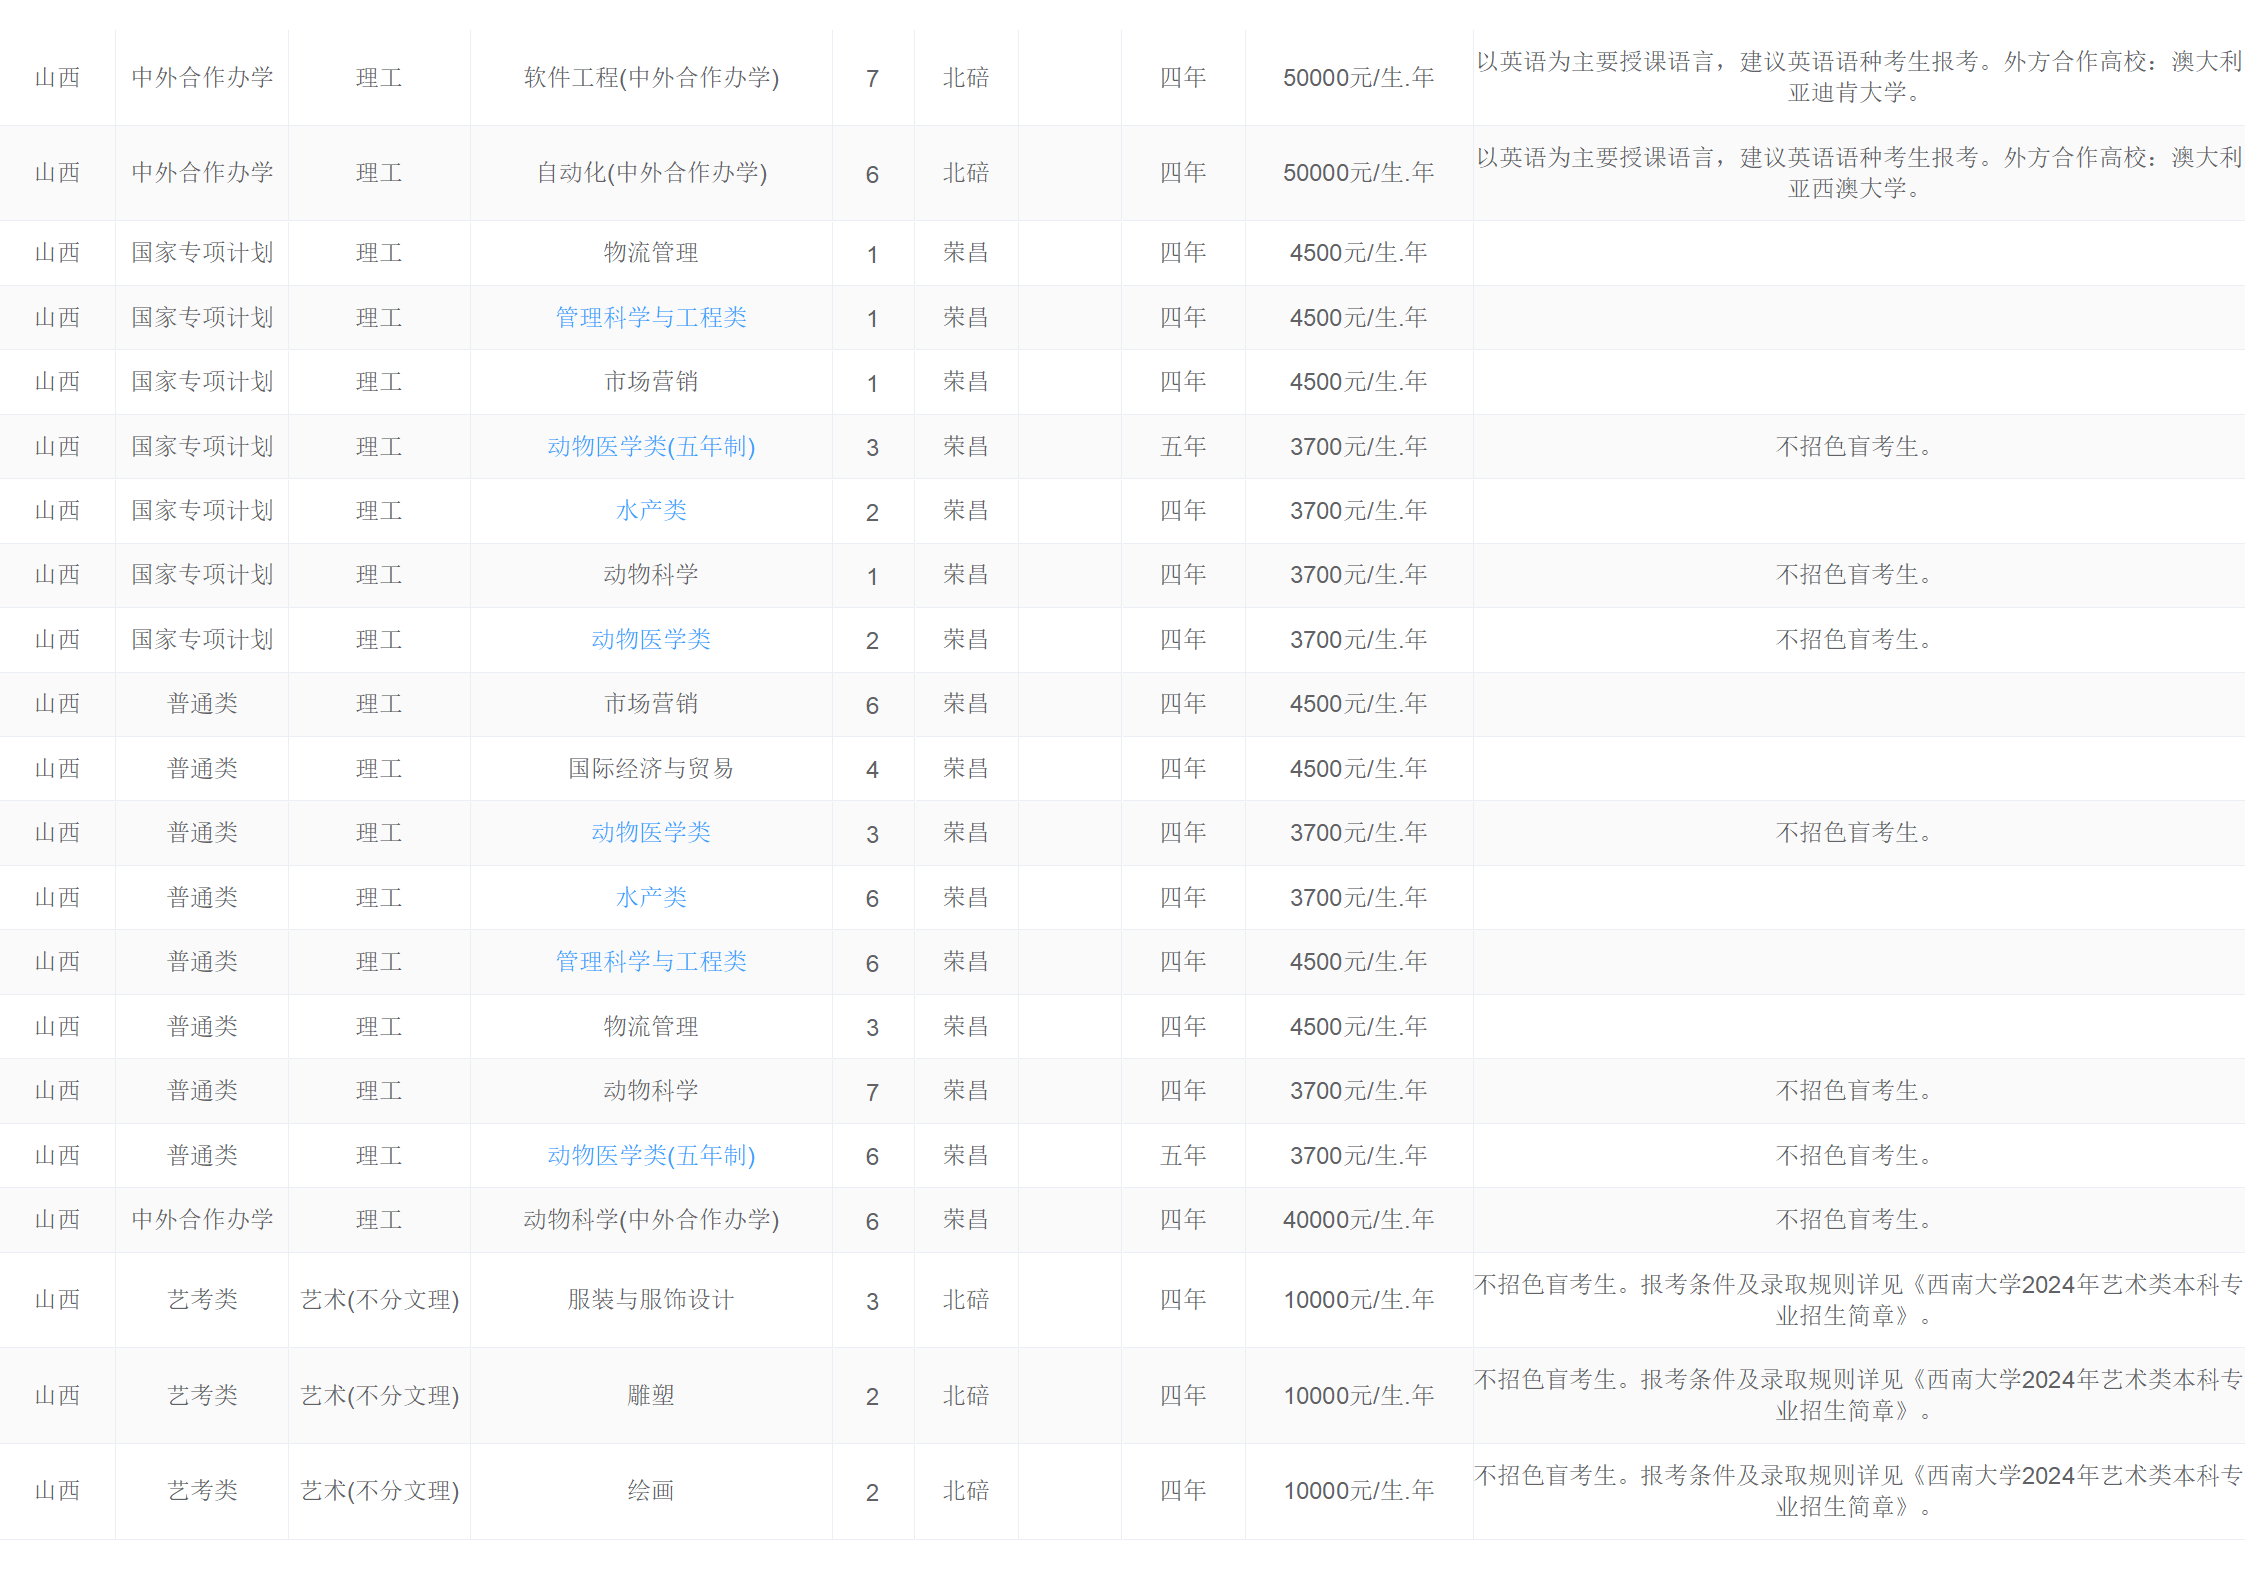Click the 40000元/生.年 tuition cell
Viewport: 2245px width, 1587px height.
(1358, 1220)
